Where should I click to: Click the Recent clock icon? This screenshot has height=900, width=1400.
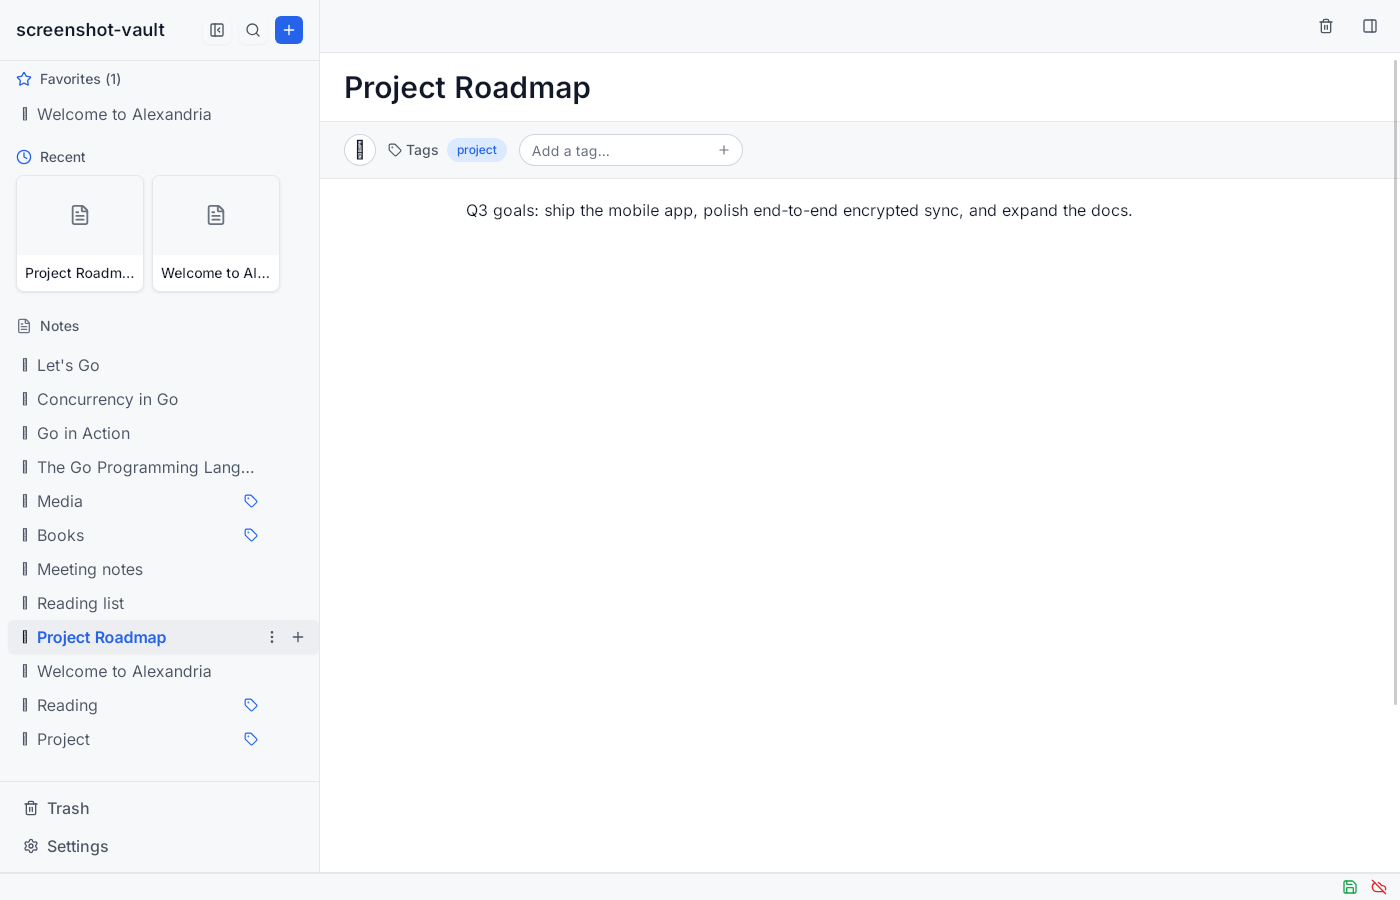(24, 157)
